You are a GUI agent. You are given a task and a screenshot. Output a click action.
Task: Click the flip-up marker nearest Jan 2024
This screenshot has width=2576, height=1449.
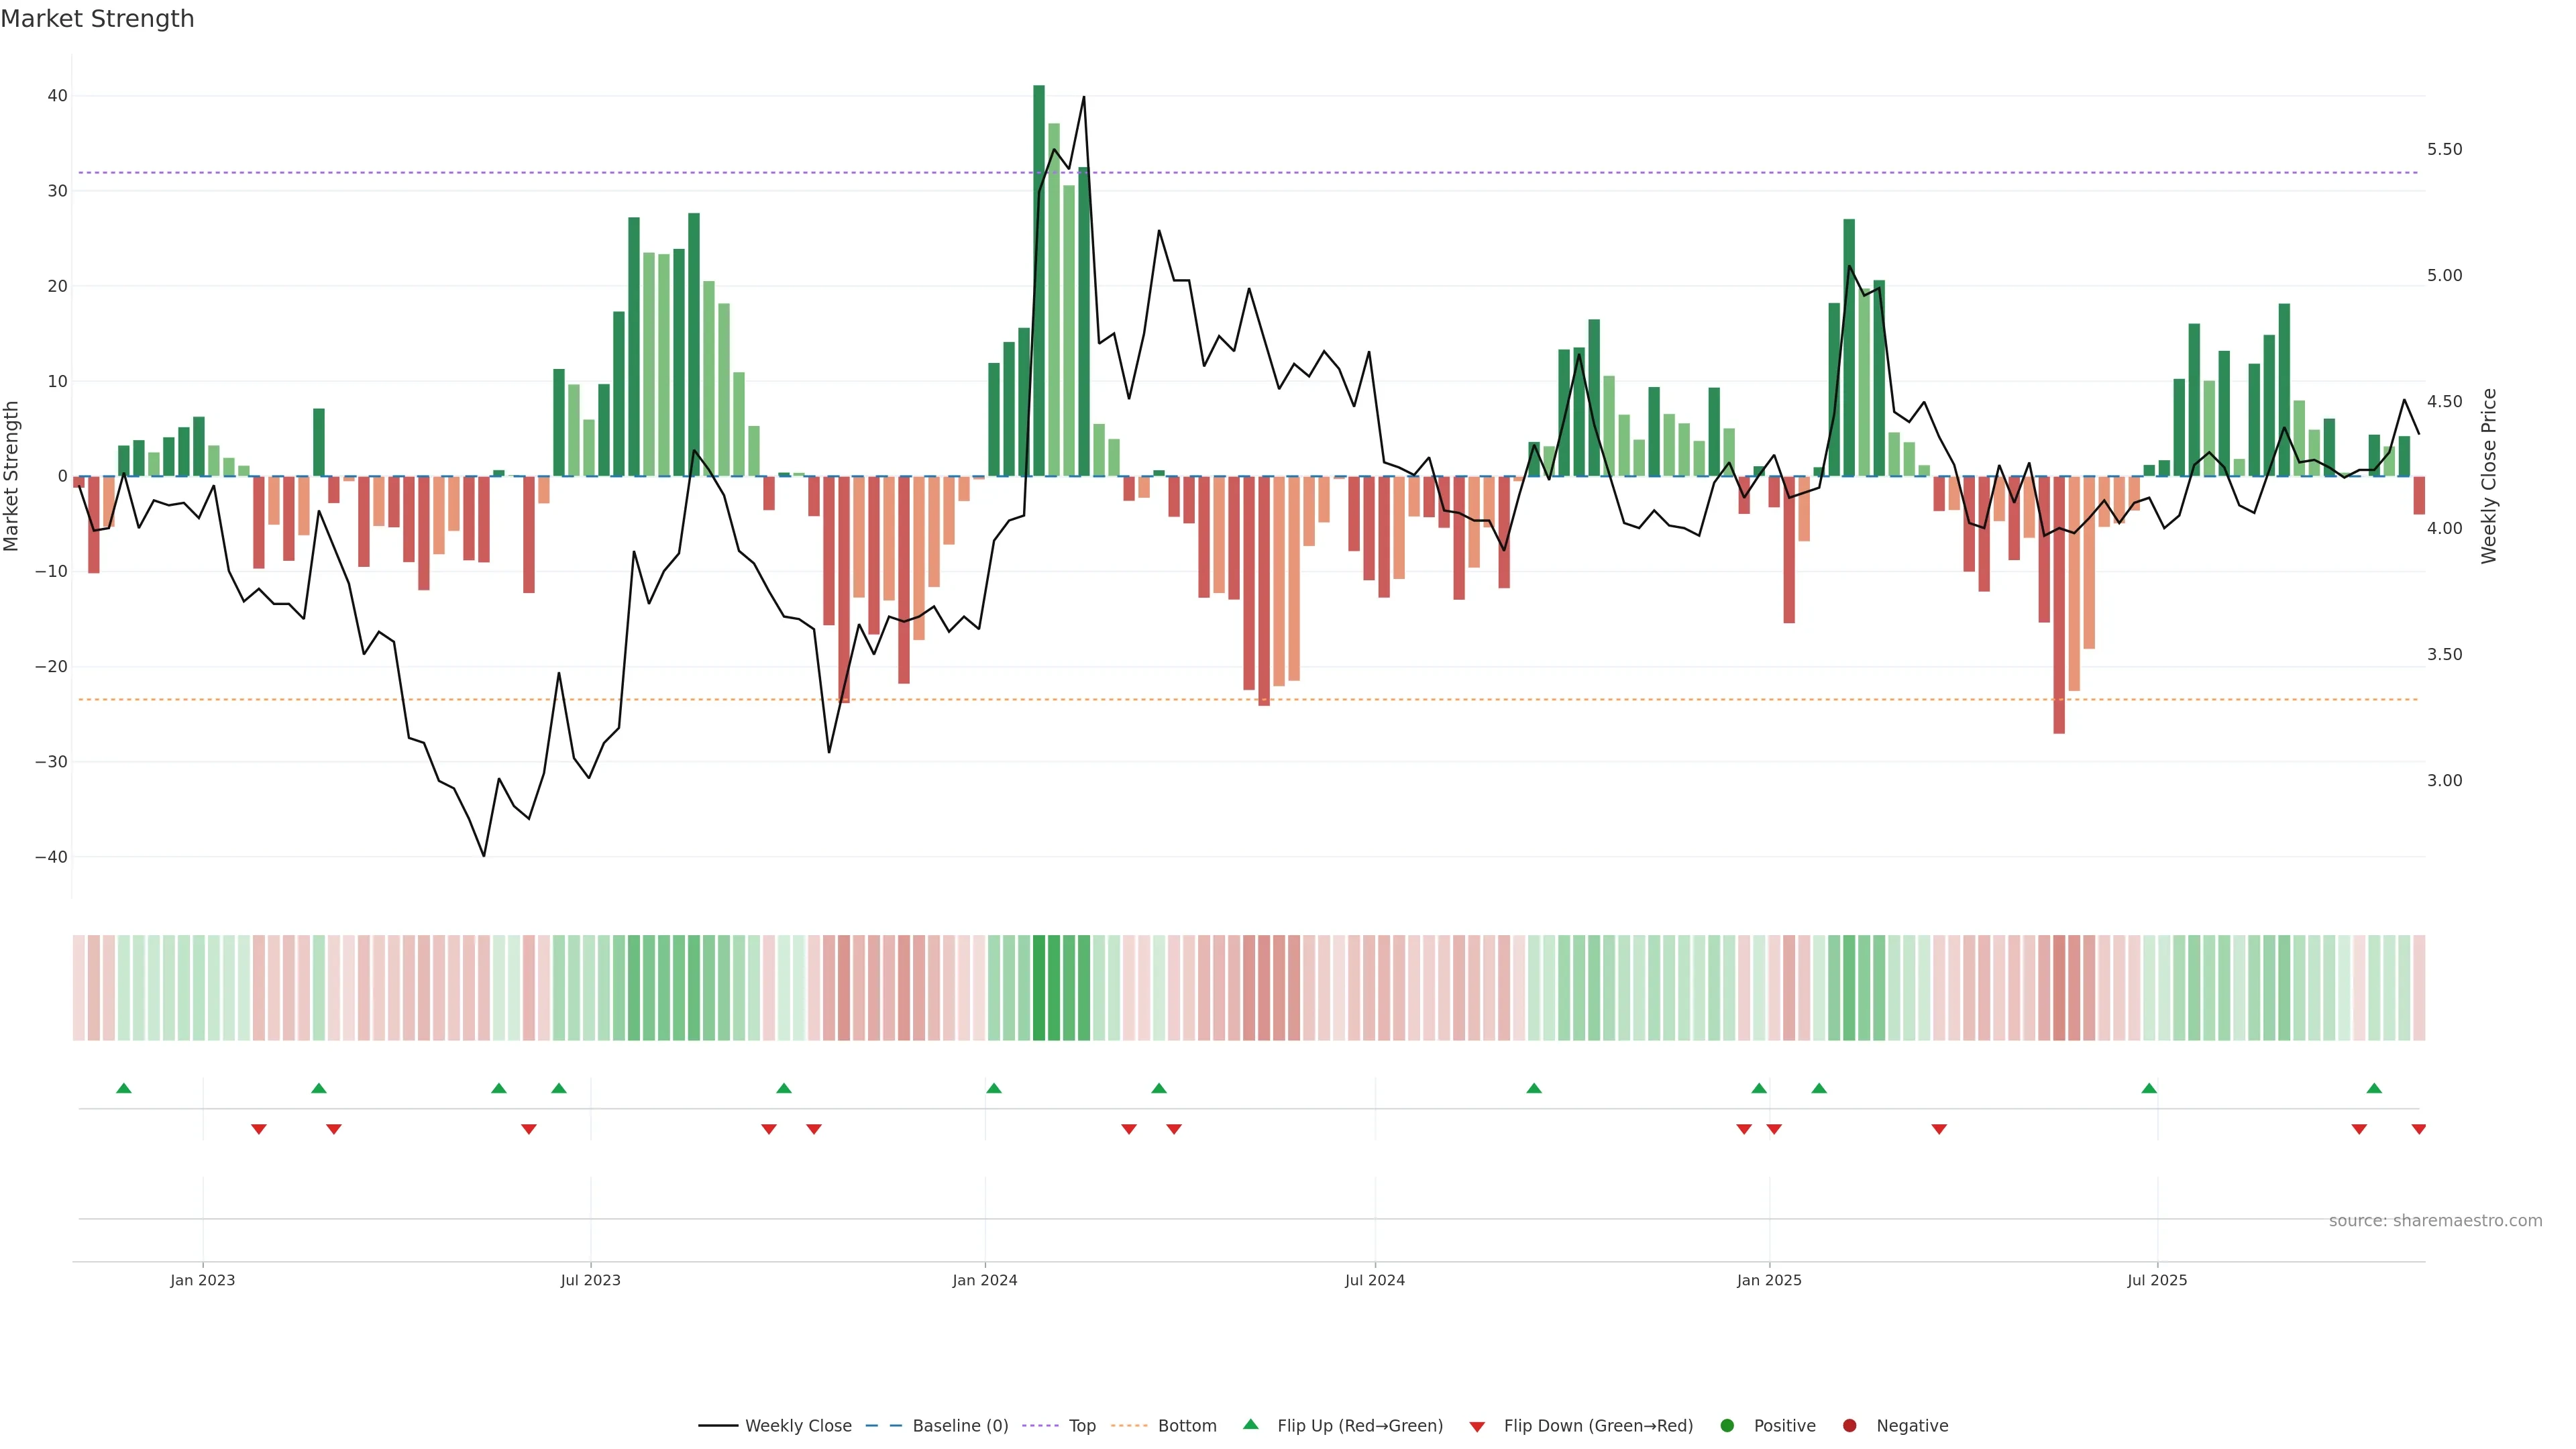(993, 1088)
